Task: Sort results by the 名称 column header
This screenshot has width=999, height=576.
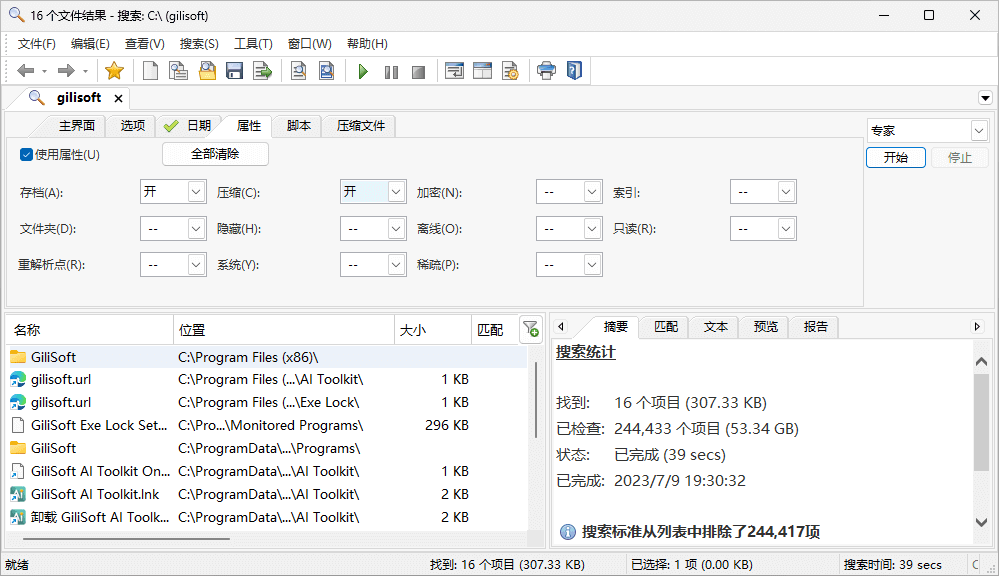Action: [x=90, y=329]
